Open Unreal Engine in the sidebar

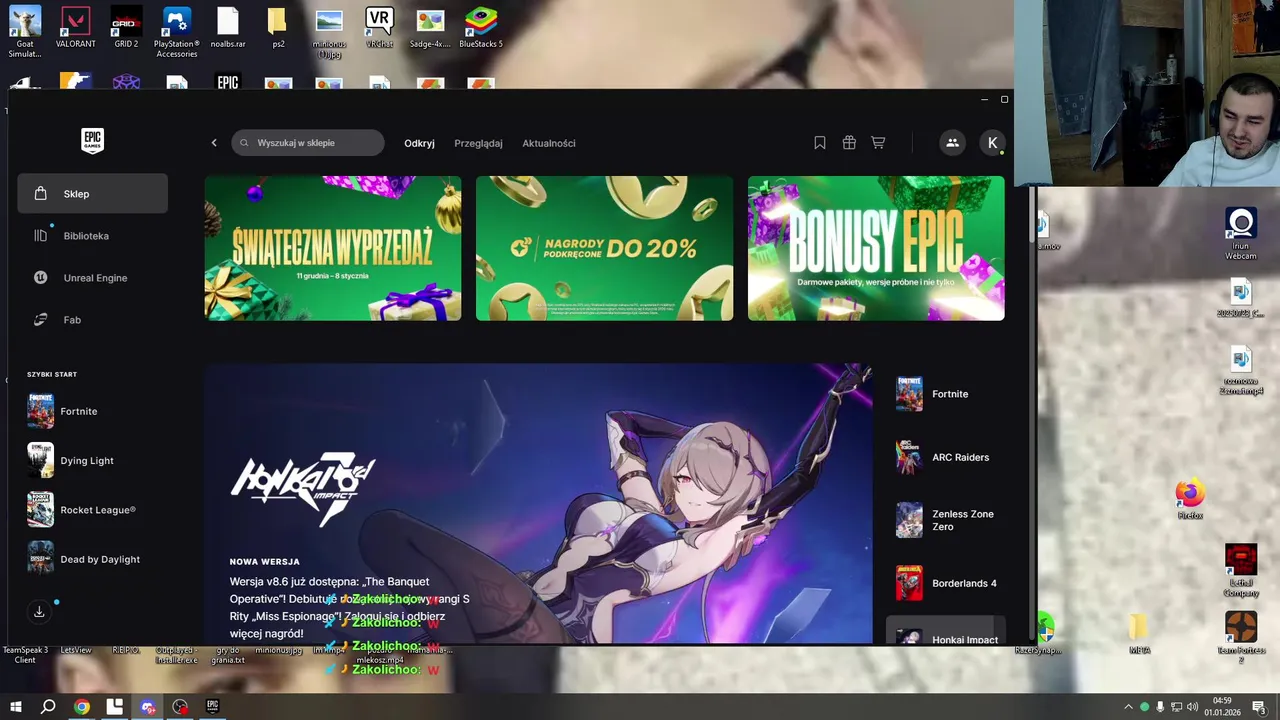click(92, 278)
